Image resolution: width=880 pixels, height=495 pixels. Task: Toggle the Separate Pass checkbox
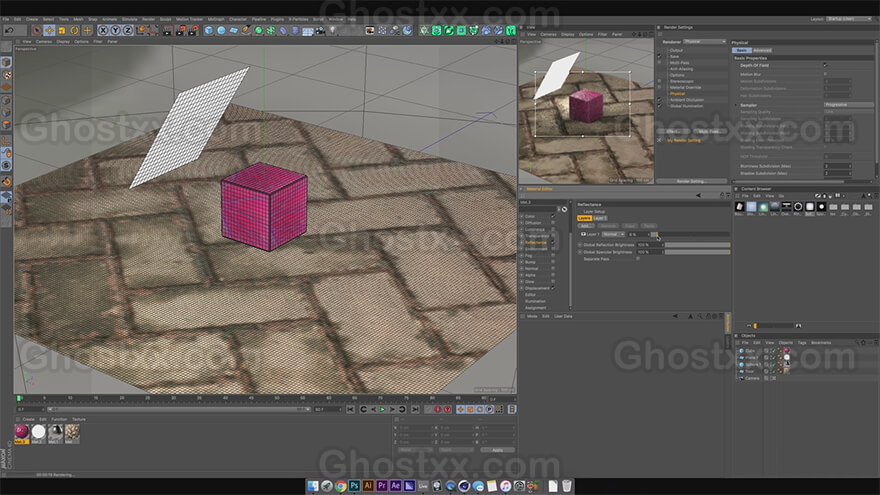coord(638,259)
